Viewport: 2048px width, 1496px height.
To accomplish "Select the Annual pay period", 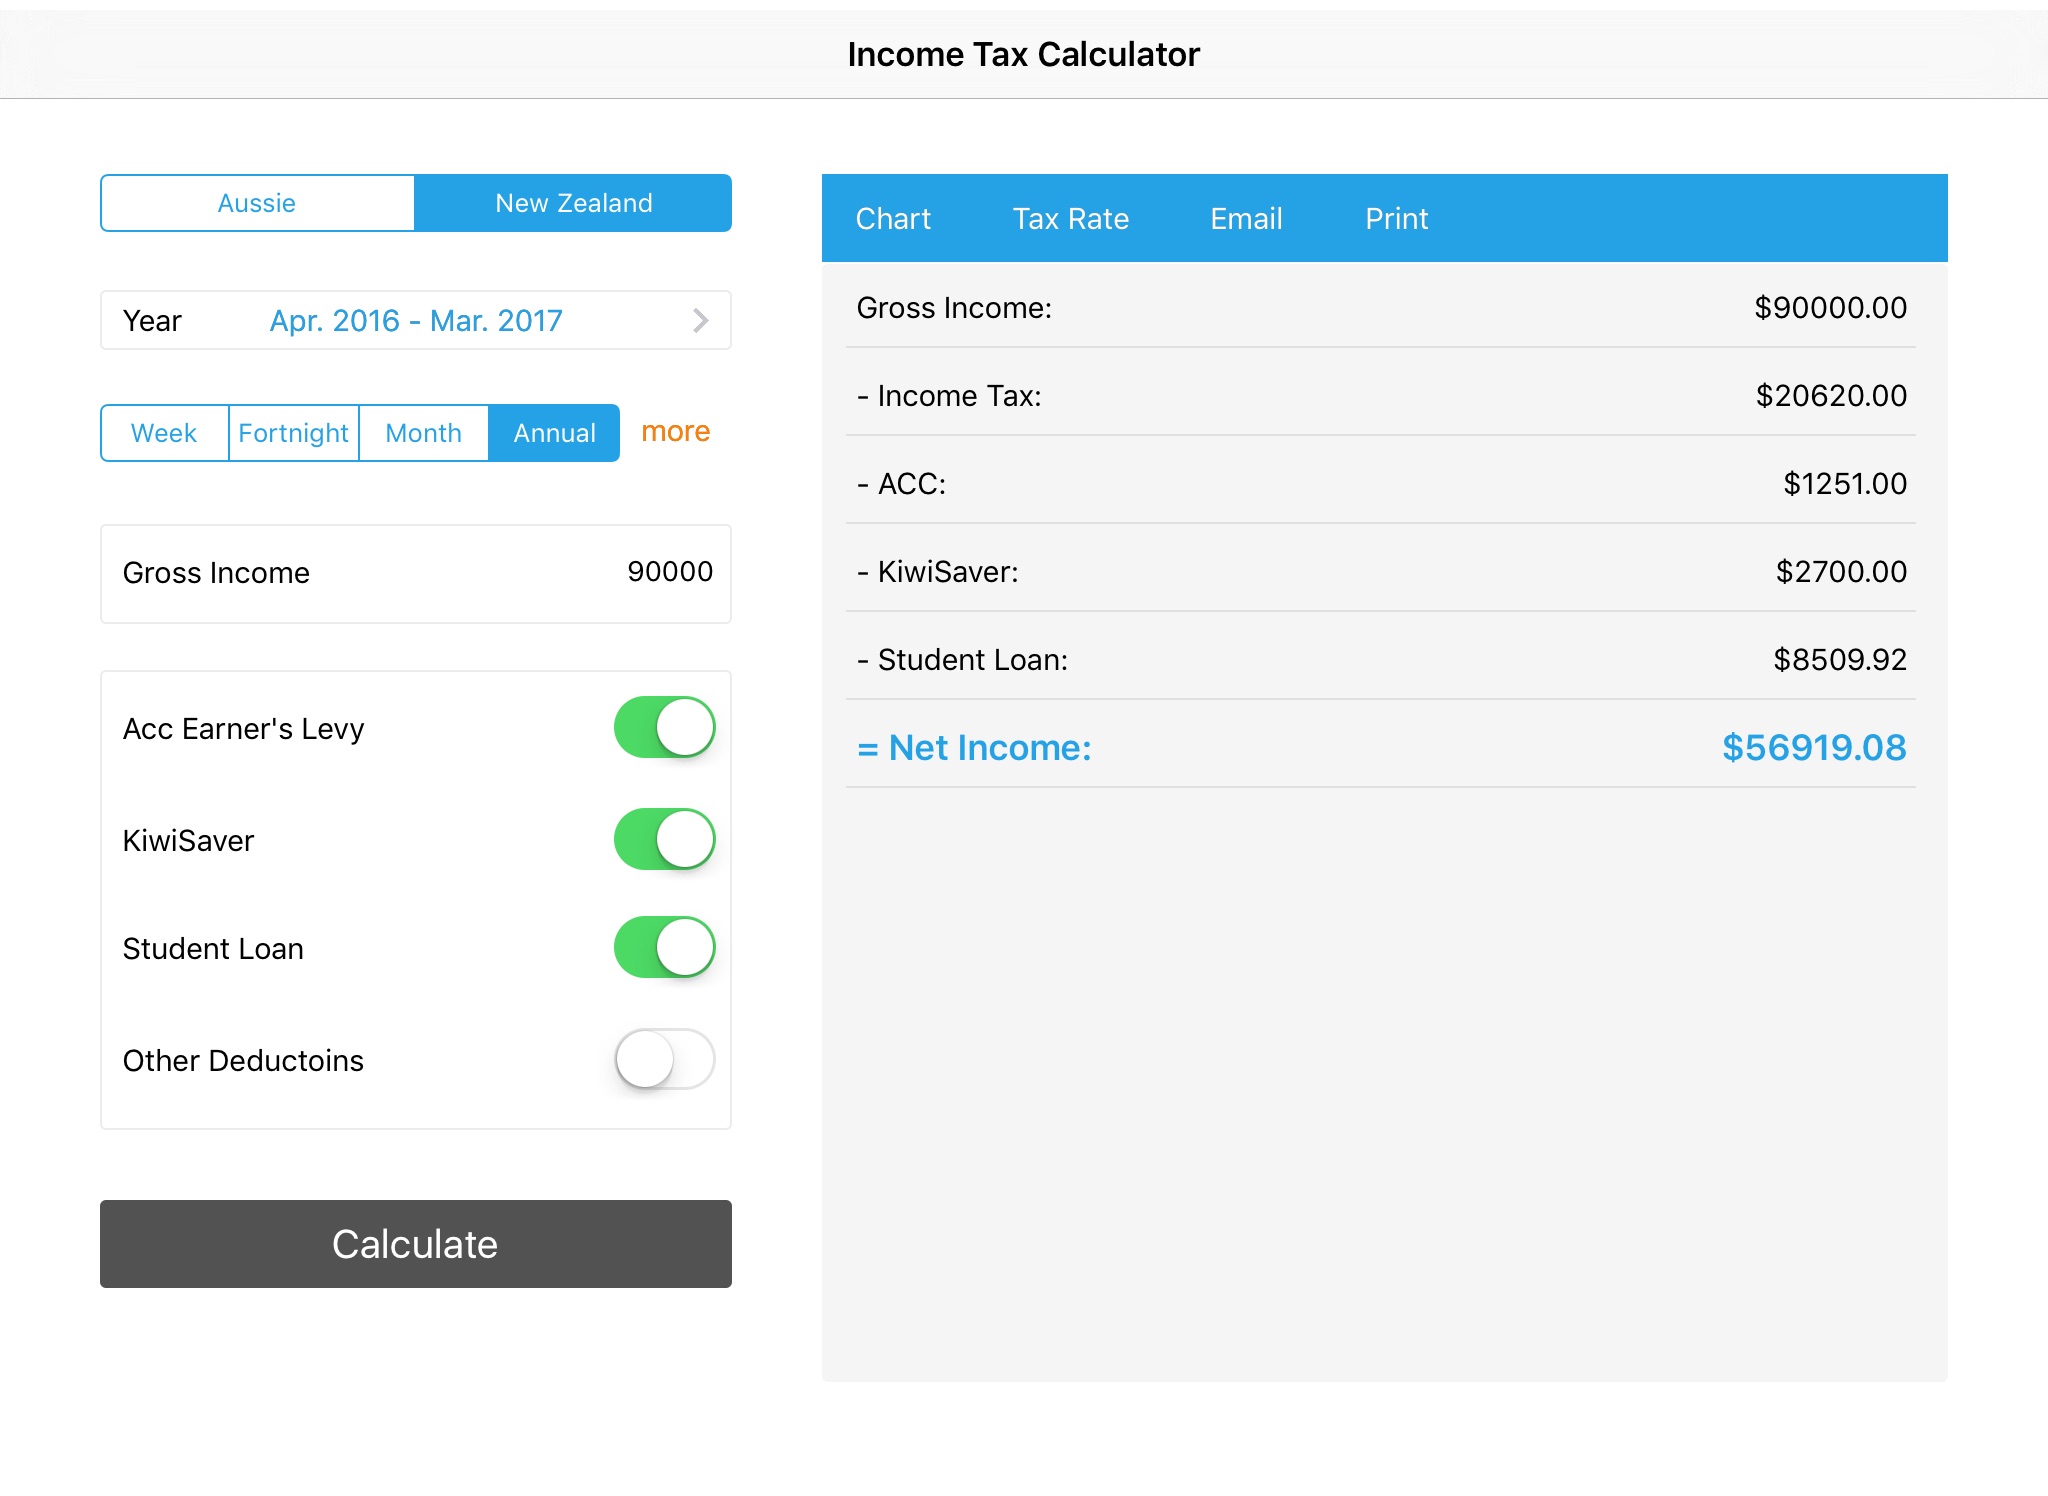I will (x=554, y=433).
